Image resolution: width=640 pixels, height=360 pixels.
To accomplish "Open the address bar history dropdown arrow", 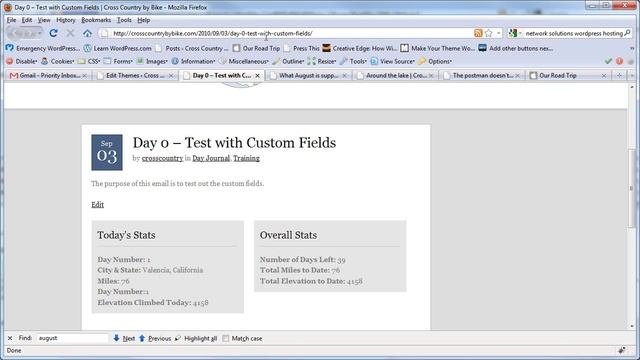I will point(499,33).
